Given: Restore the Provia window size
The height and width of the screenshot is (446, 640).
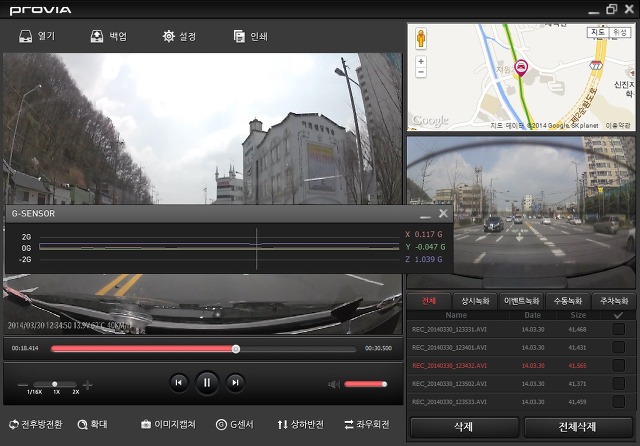Looking at the screenshot, I should point(611,9).
